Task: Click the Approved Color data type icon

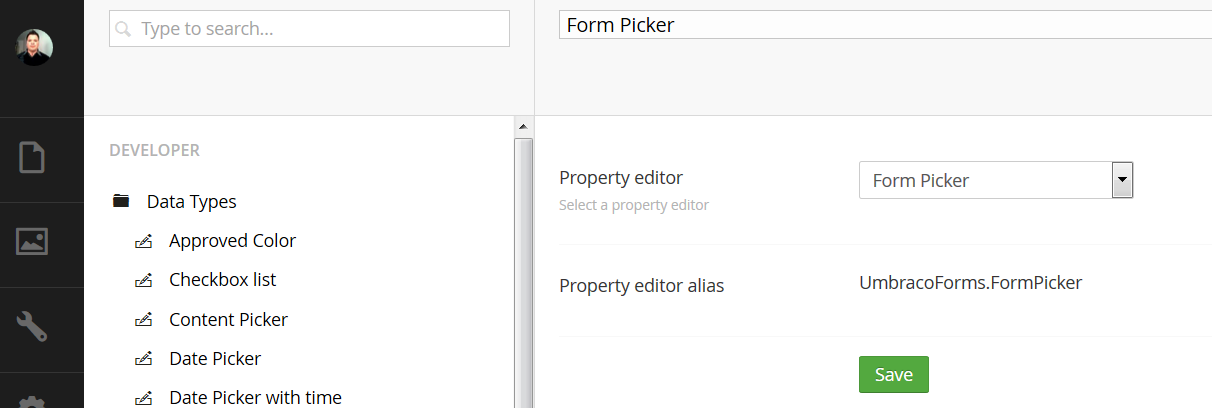Action: point(143,241)
